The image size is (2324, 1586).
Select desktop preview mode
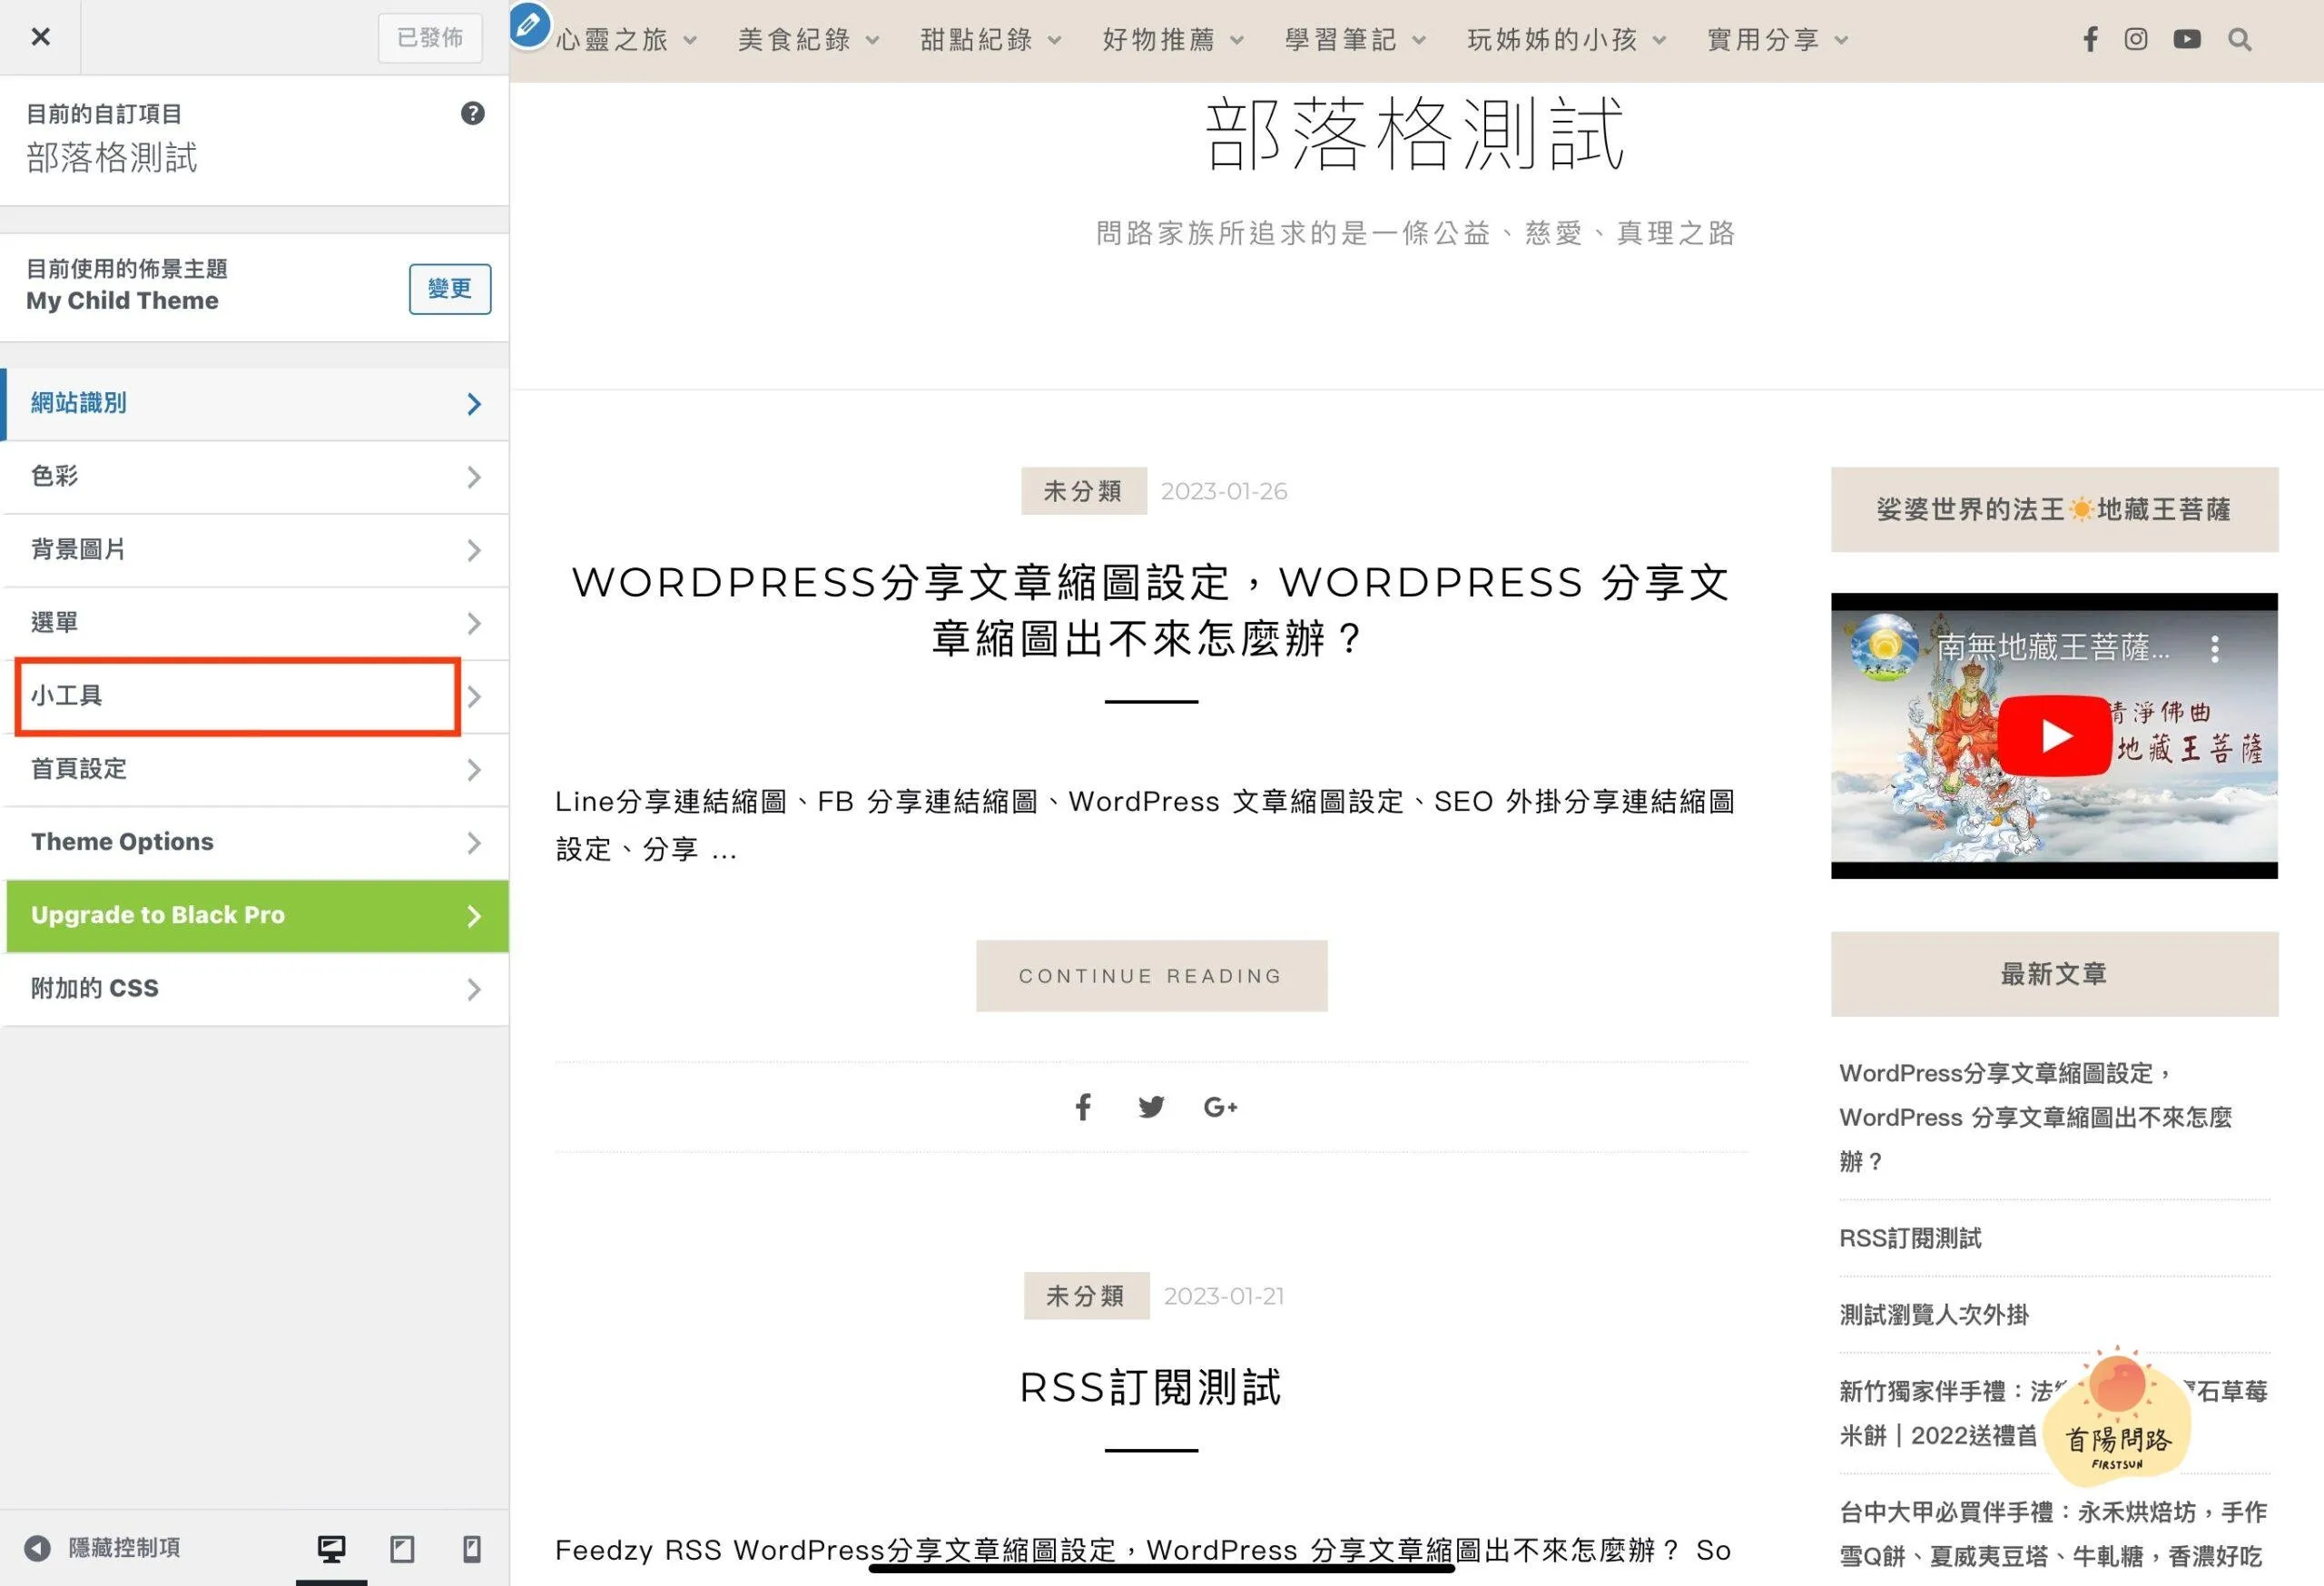[331, 1549]
